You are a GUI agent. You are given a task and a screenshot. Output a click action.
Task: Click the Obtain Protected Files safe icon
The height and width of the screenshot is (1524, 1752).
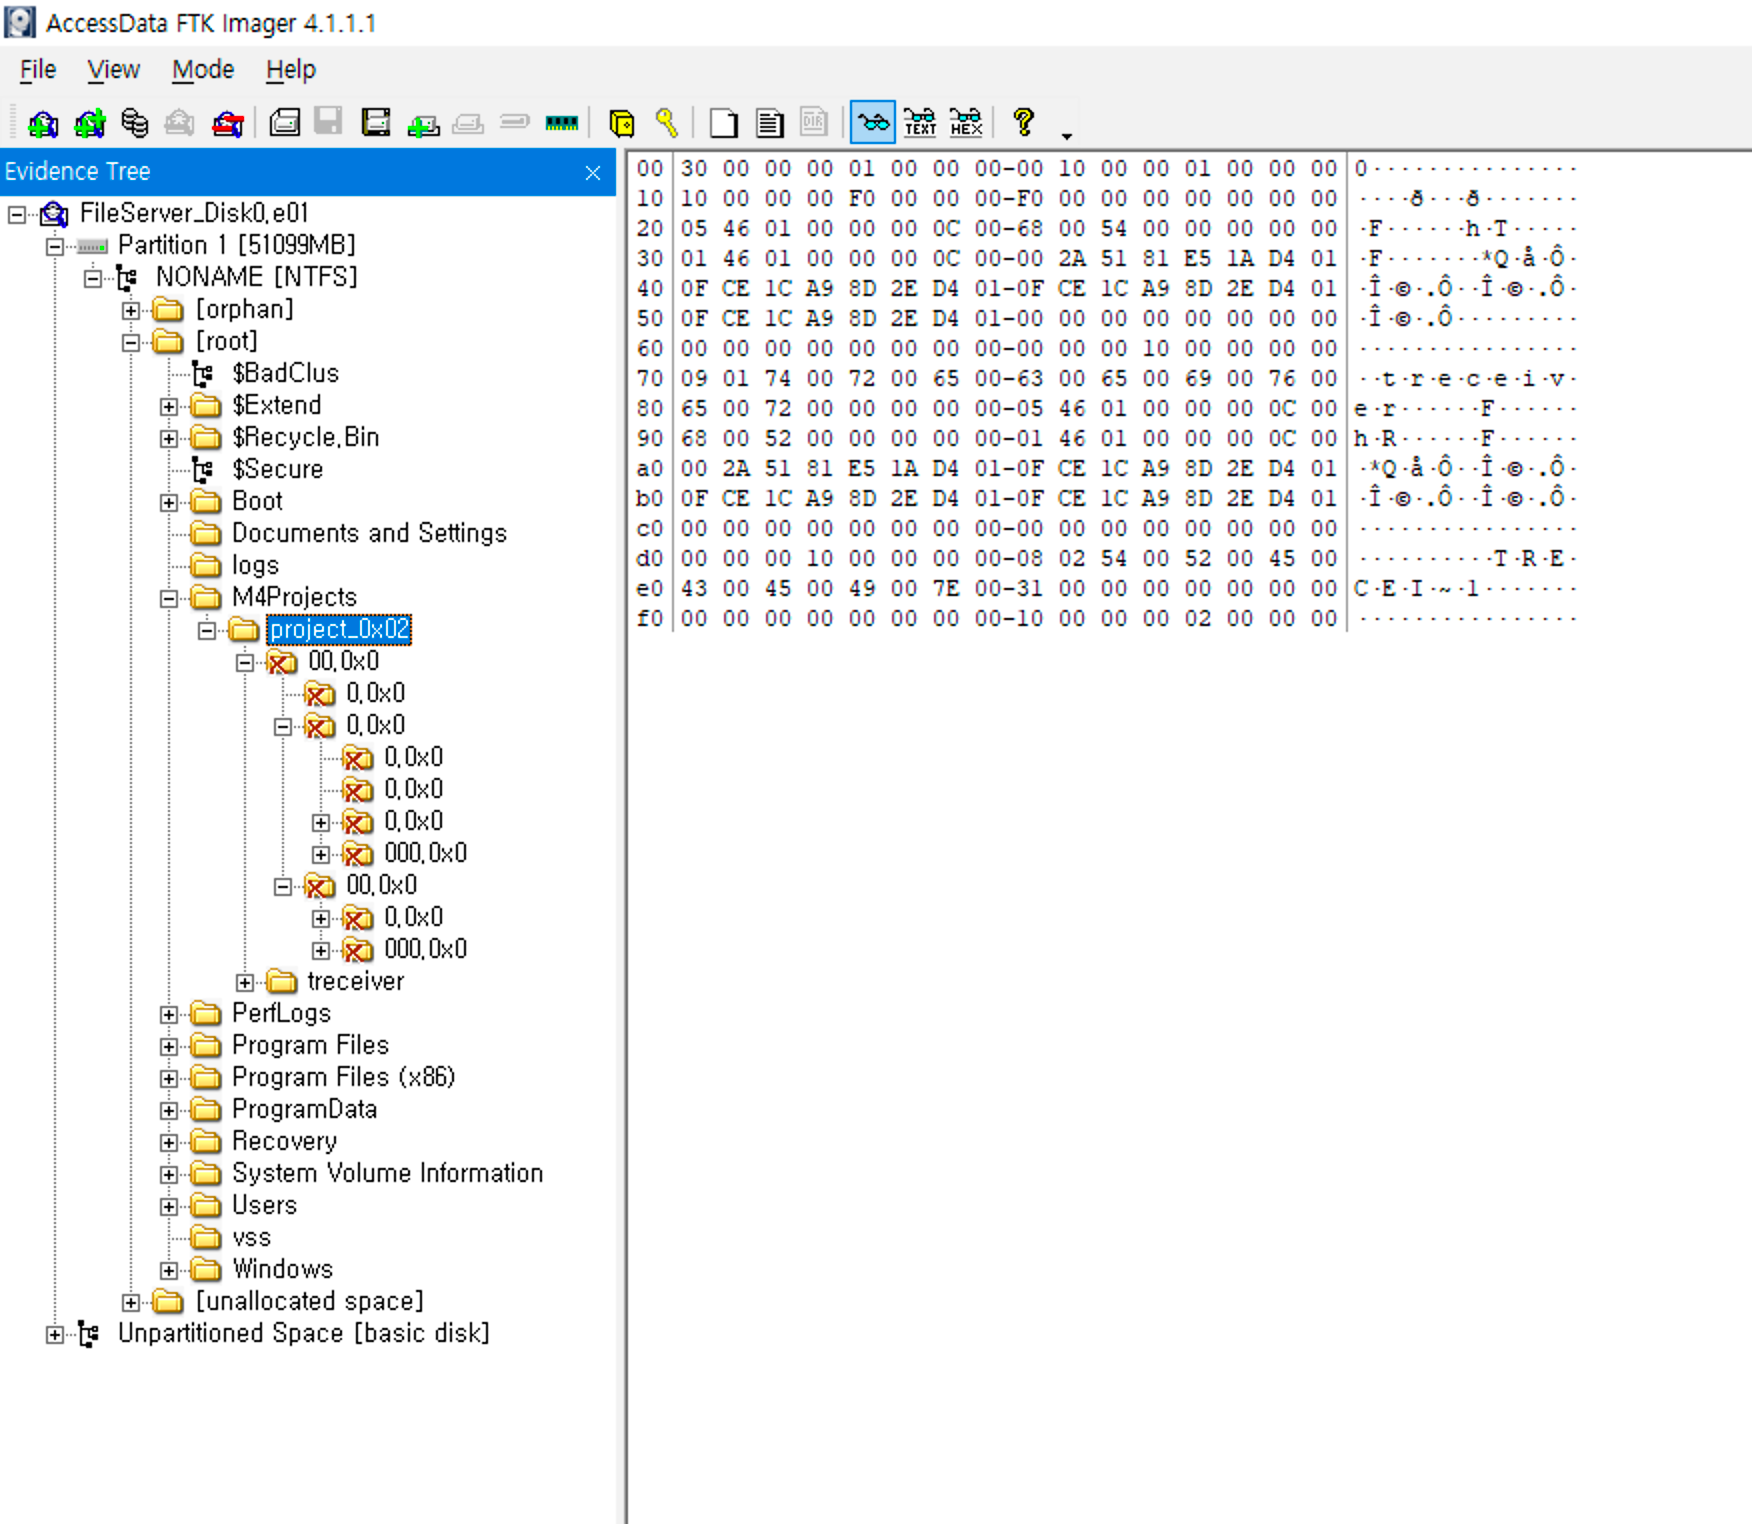click(x=621, y=123)
